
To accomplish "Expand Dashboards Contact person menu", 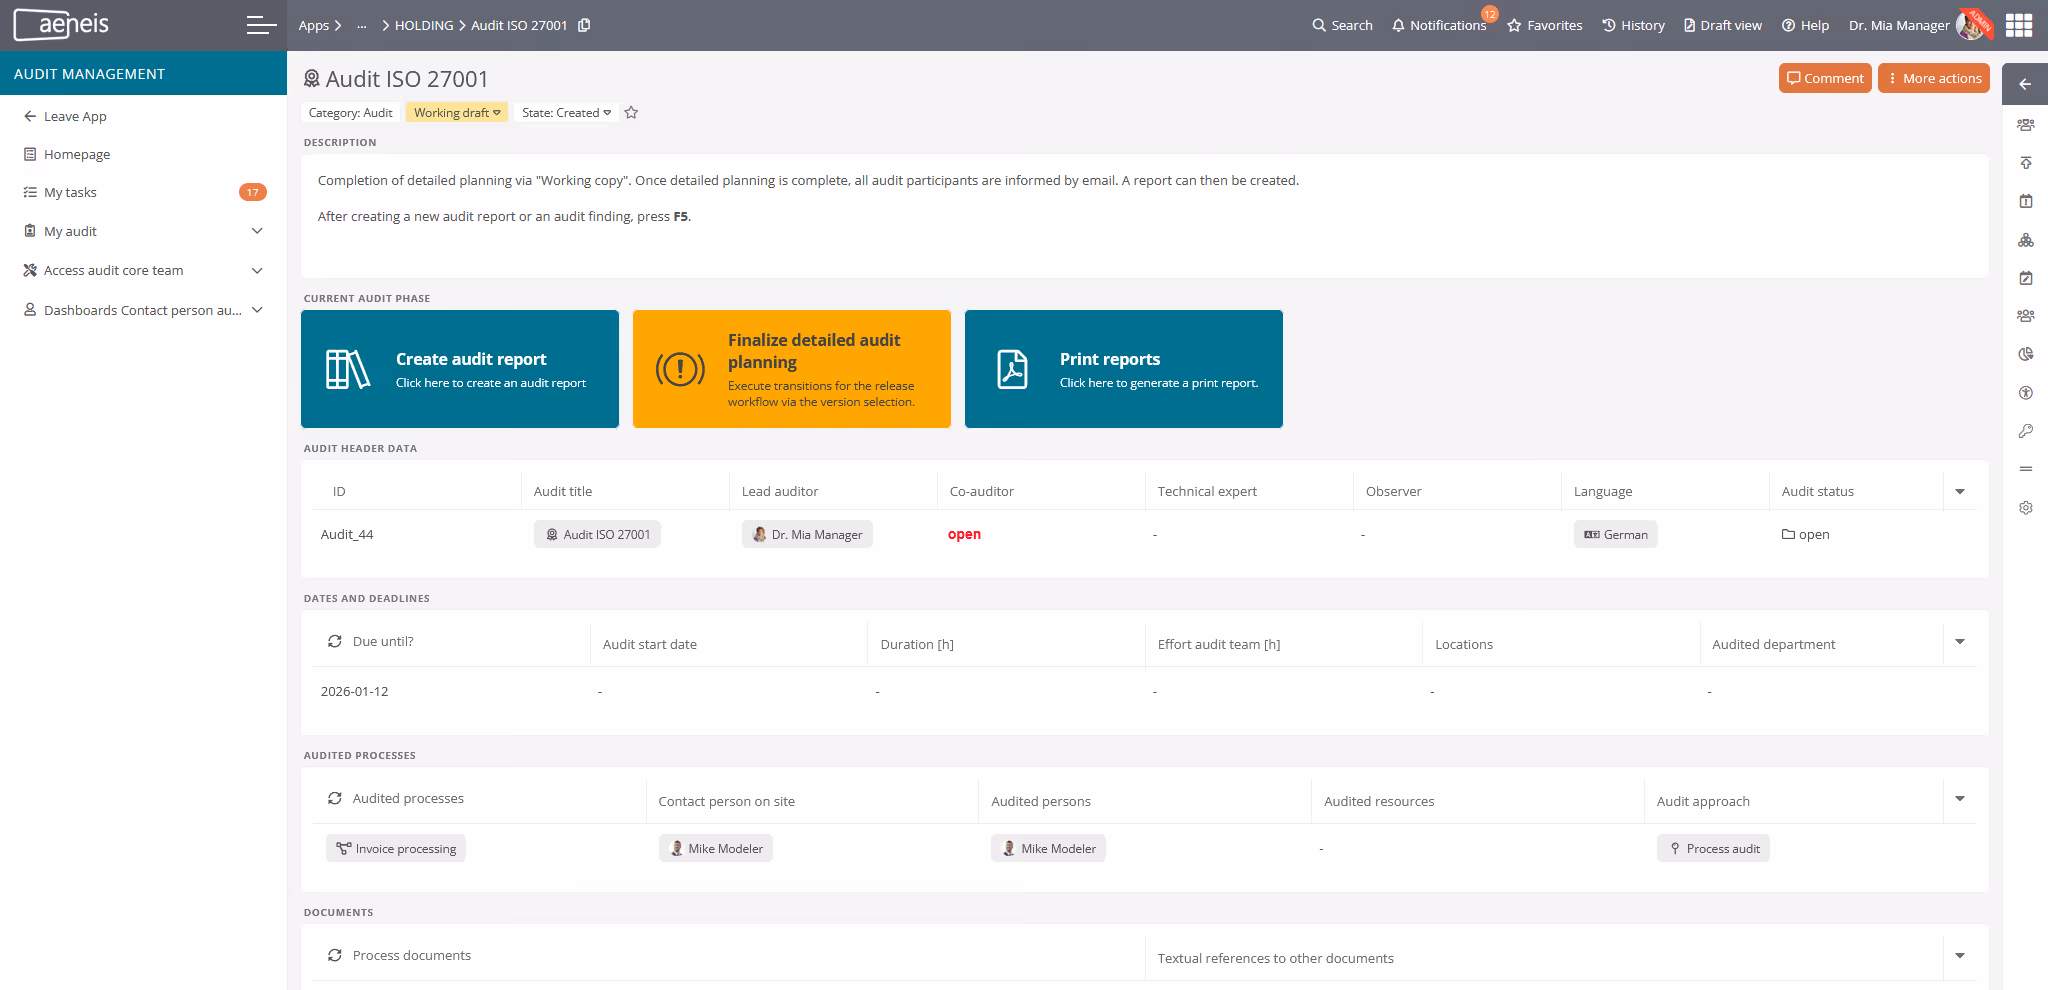I will coord(257,310).
